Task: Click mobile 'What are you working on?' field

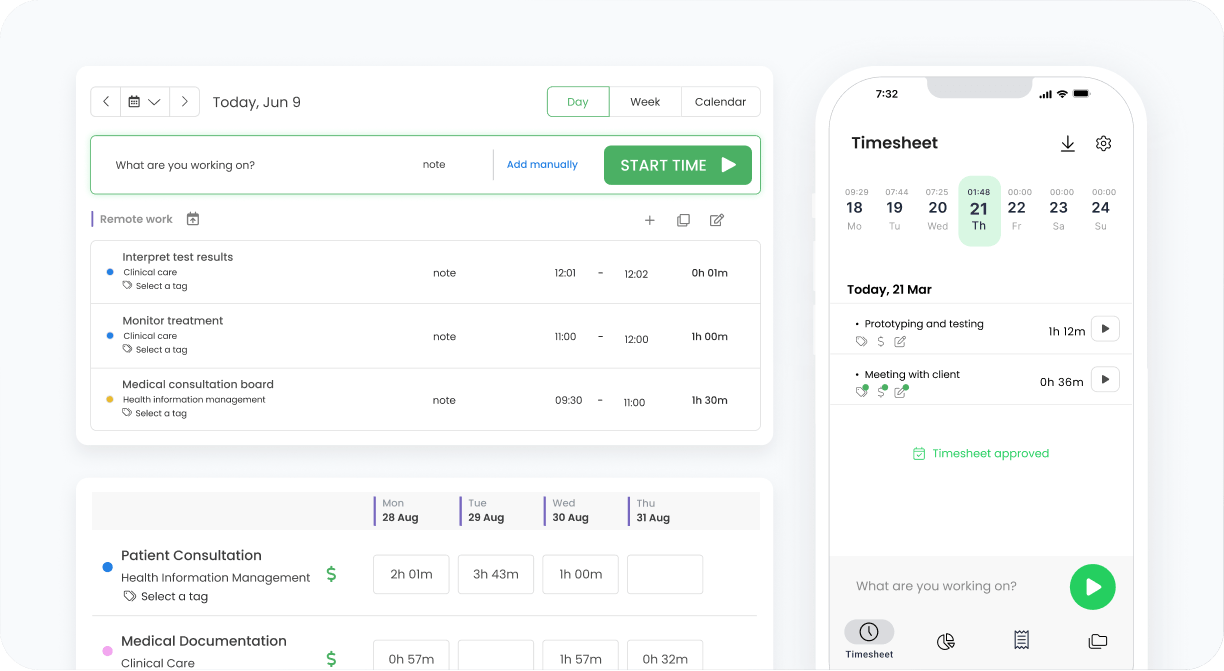Action: point(936,587)
